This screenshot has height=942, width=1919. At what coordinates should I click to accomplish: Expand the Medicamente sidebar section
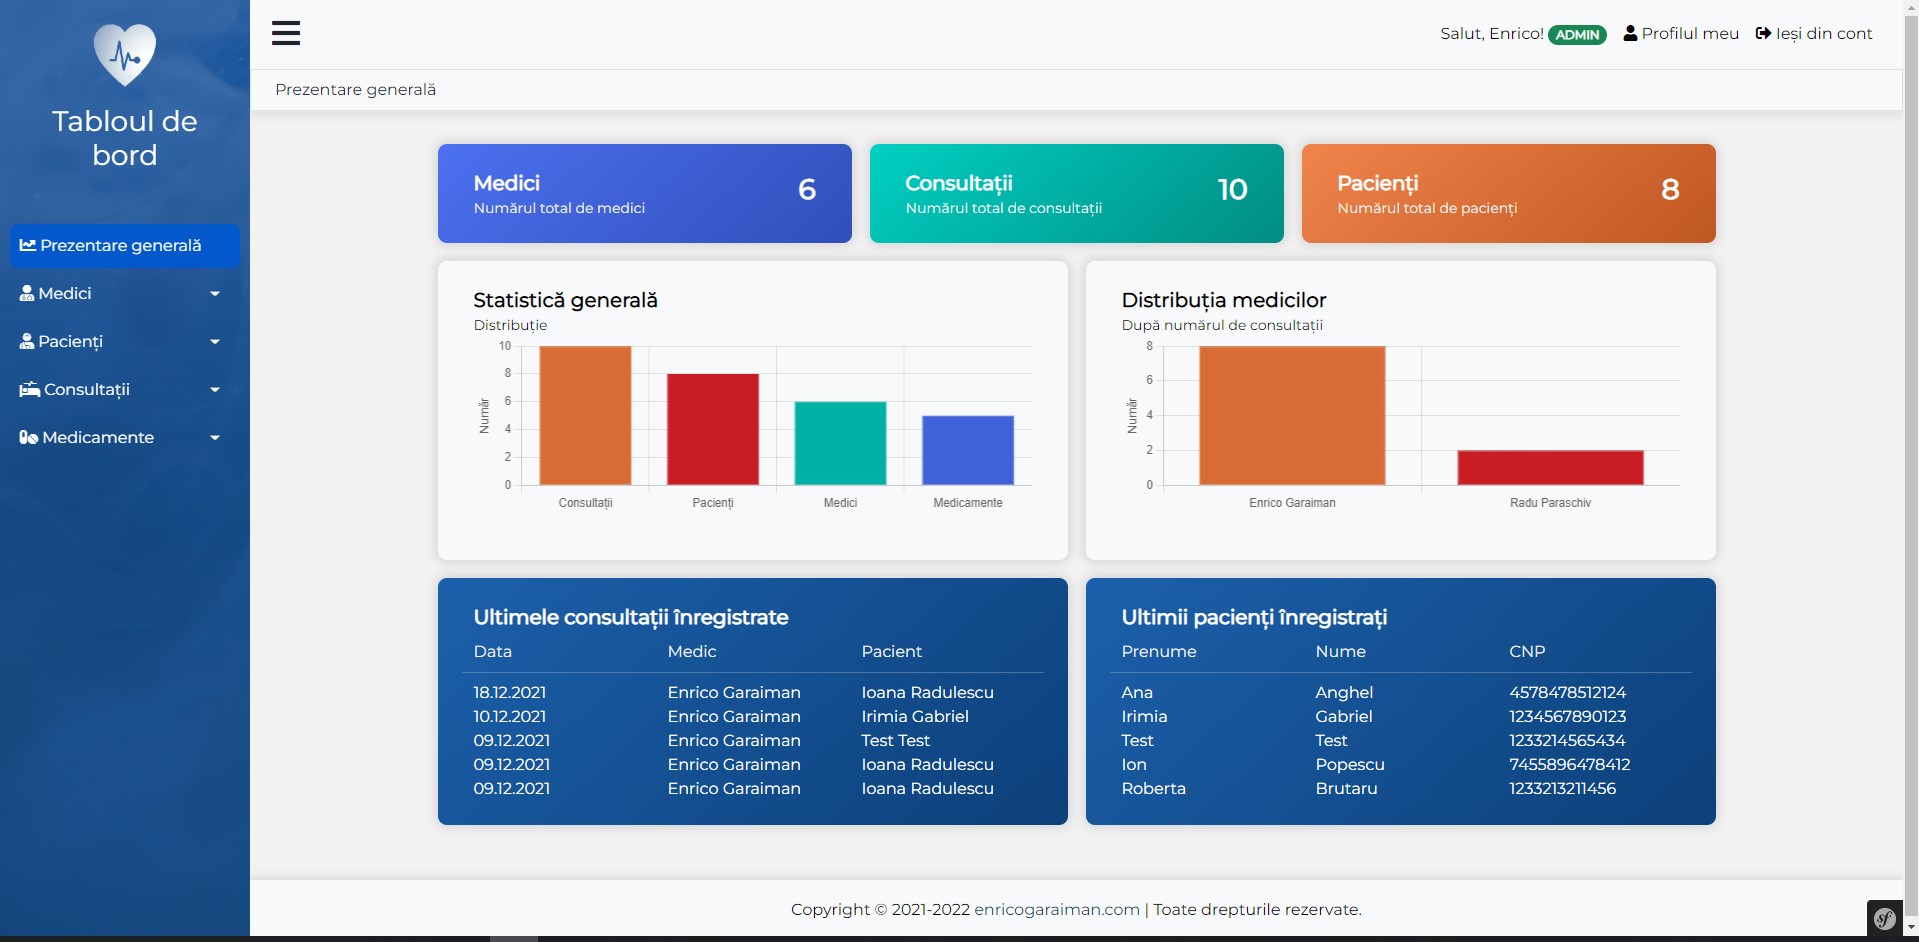214,437
